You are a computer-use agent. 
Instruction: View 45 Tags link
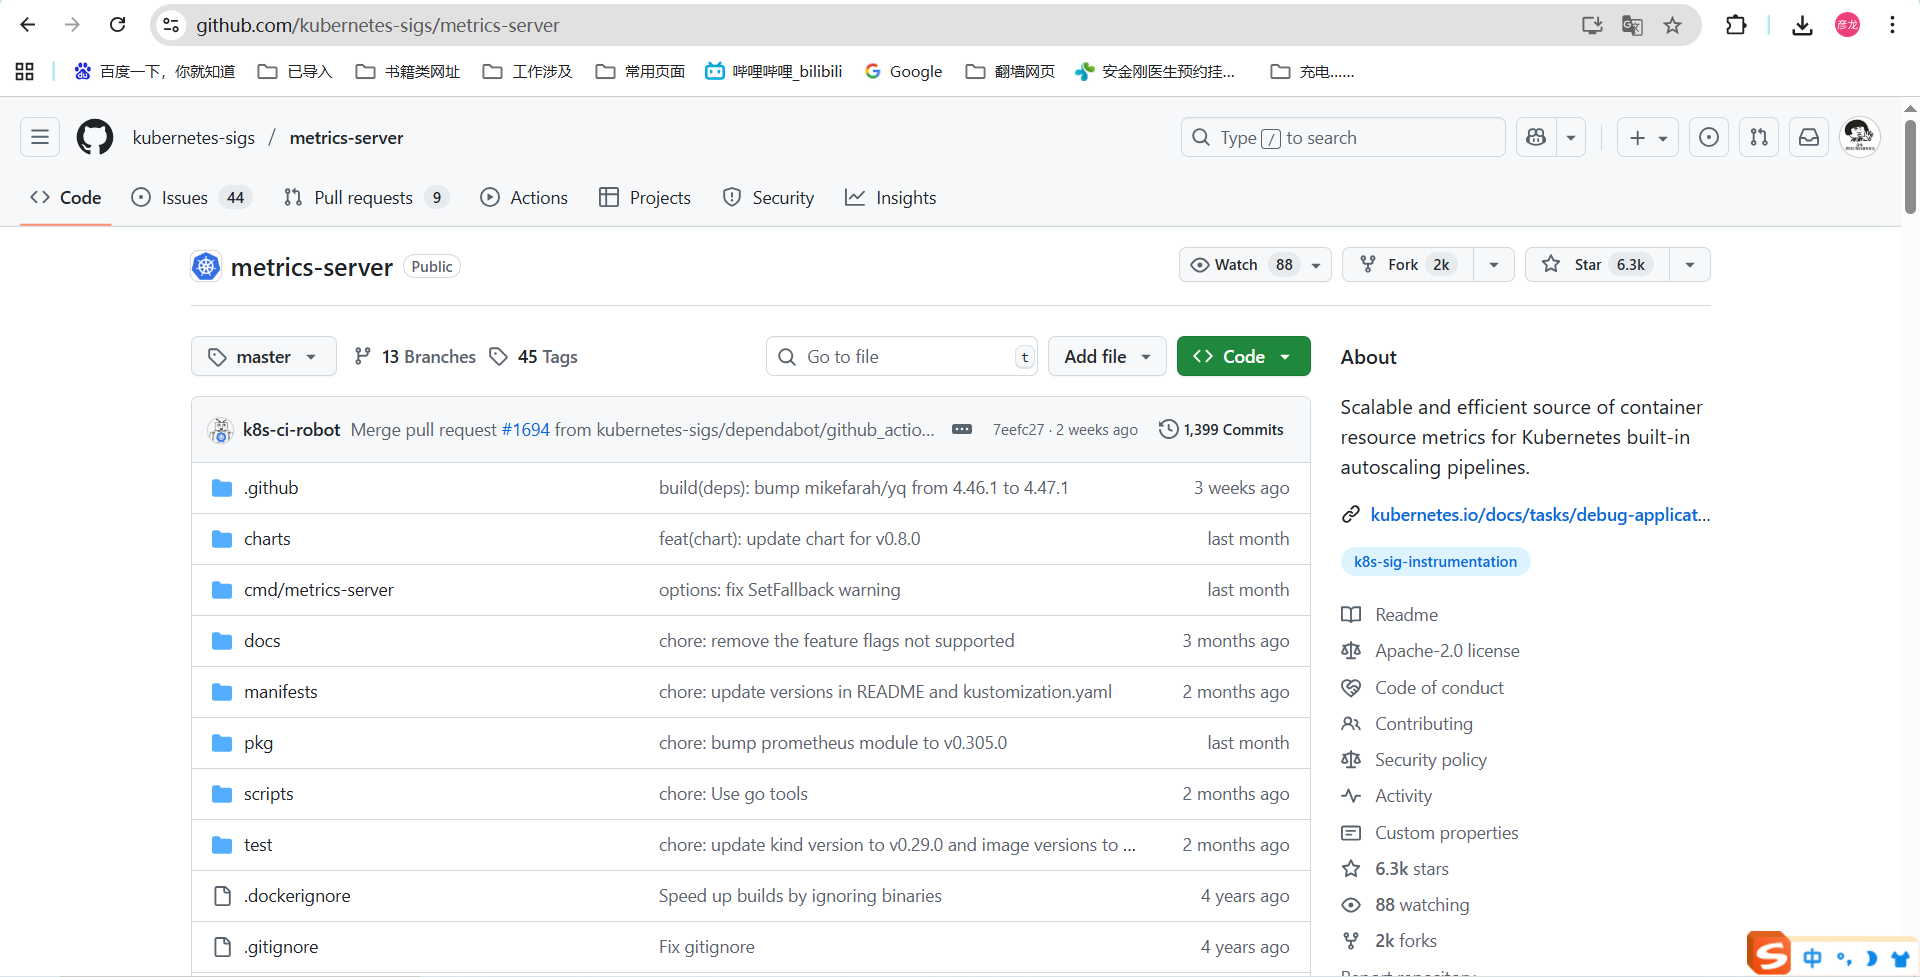click(533, 356)
